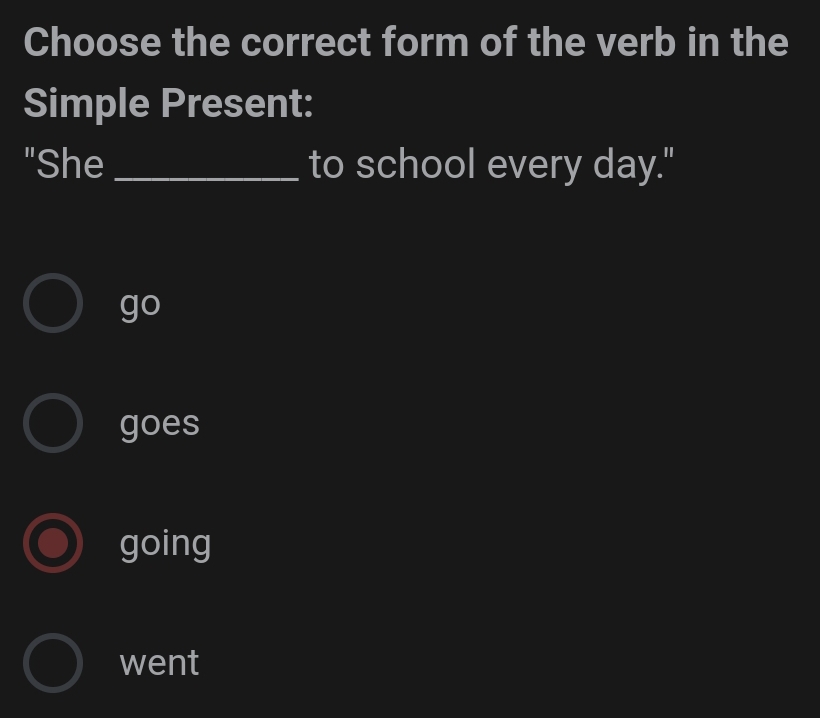The width and height of the screenshot is (820, 718).
Task: Click the word 'She' in the sentence
Action: click(x=69, y=164)
